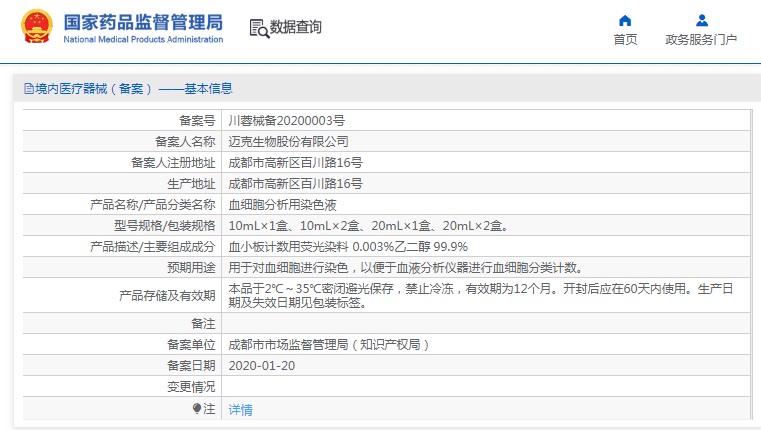Select 血细胞分析用染色液 product name

click(282, 205)
